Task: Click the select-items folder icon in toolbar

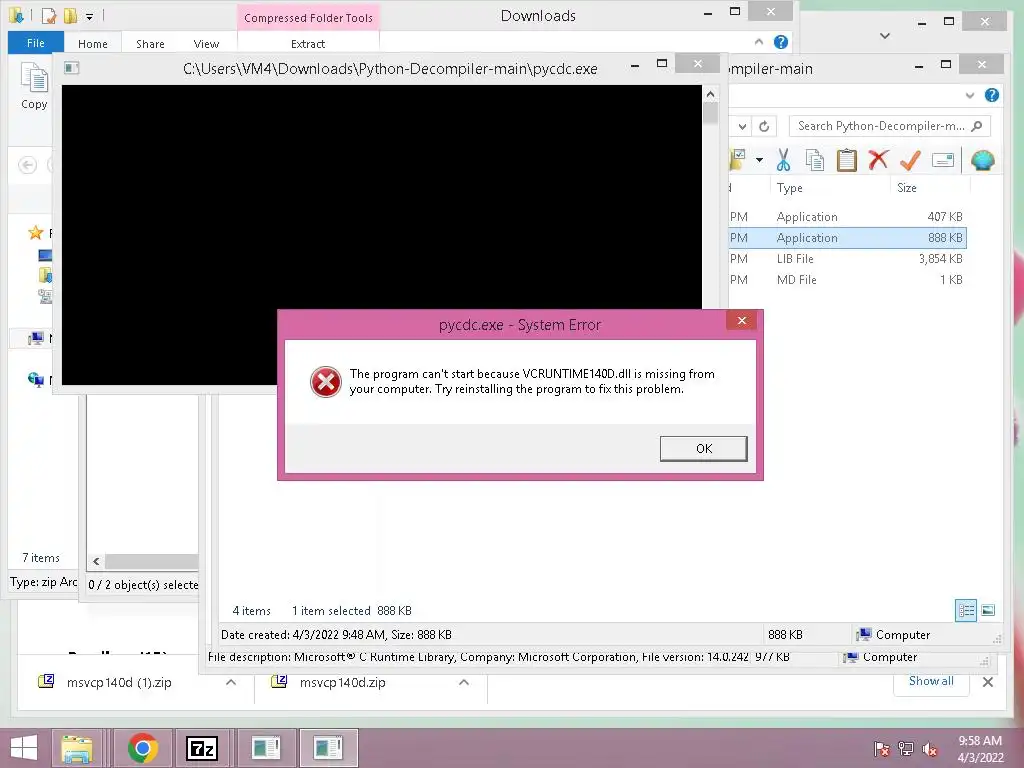Action: point(738,159)
